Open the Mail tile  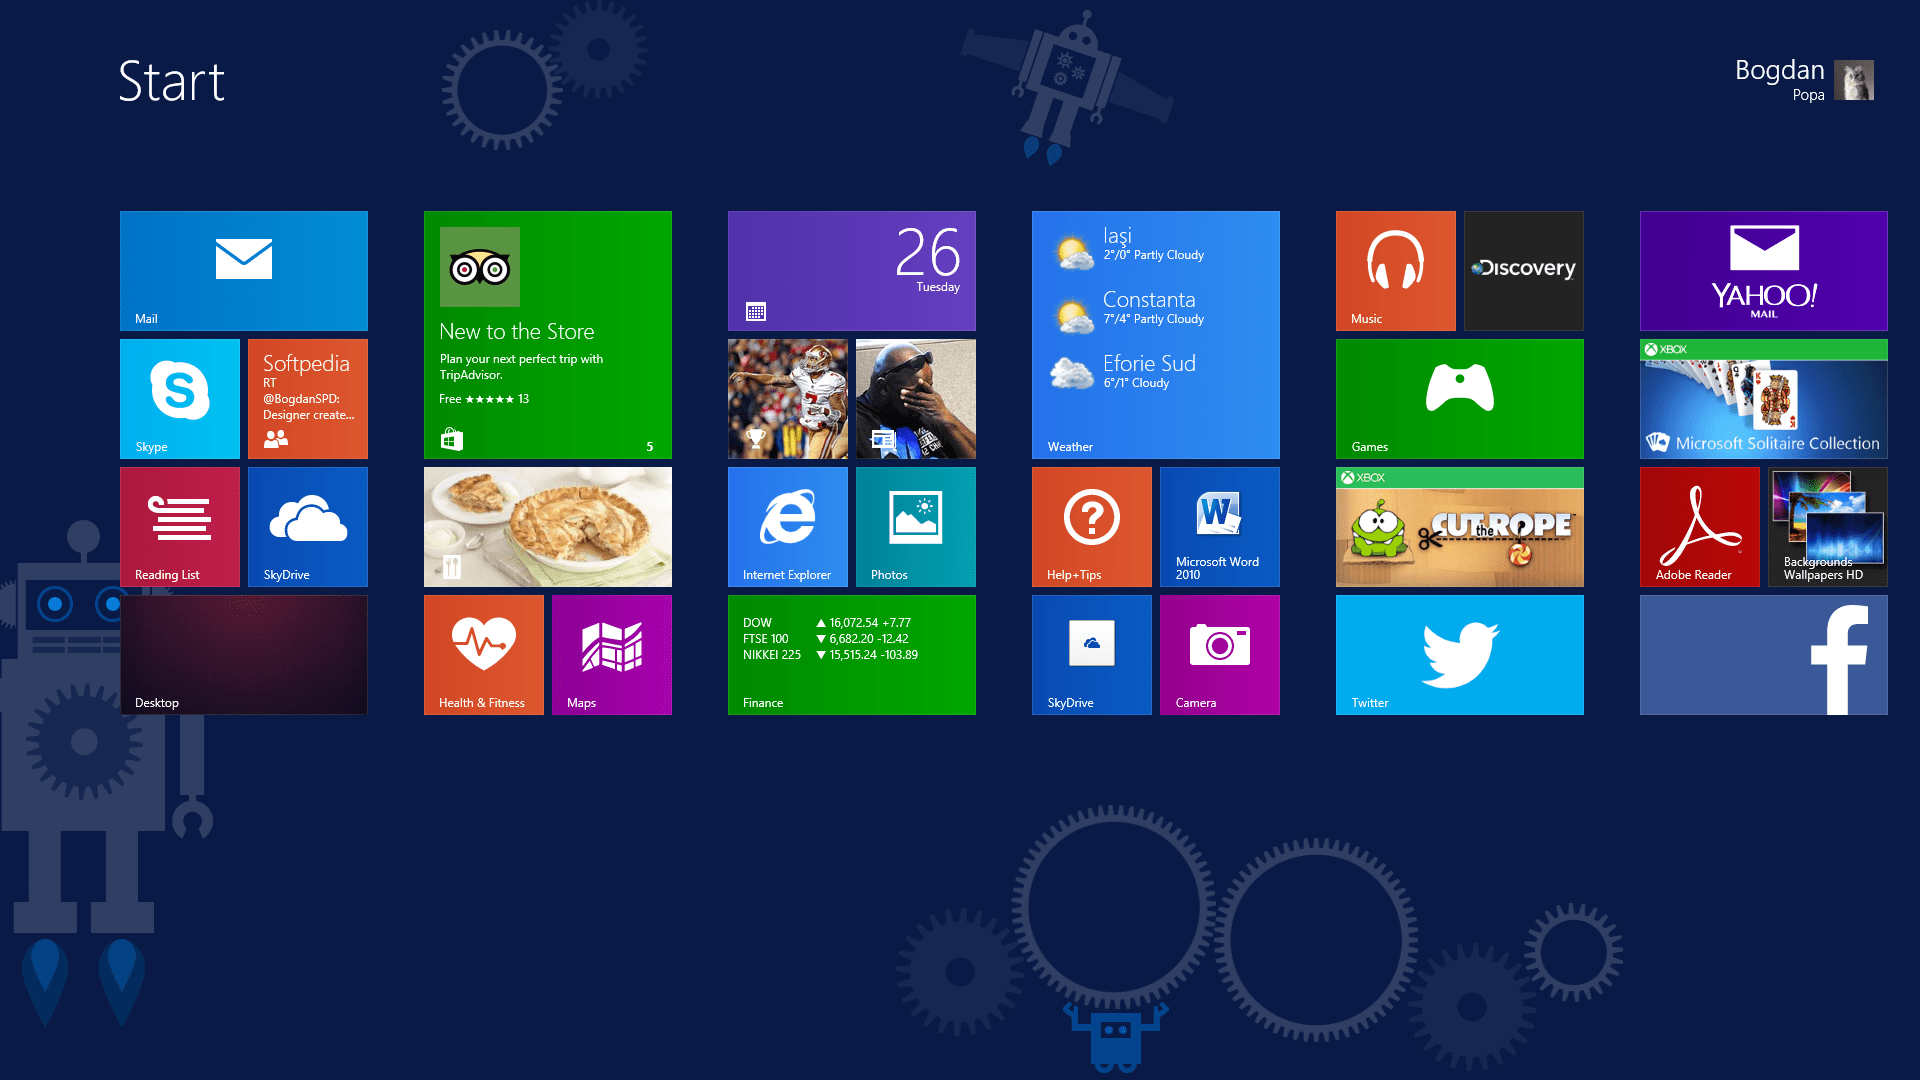(243, 270)
